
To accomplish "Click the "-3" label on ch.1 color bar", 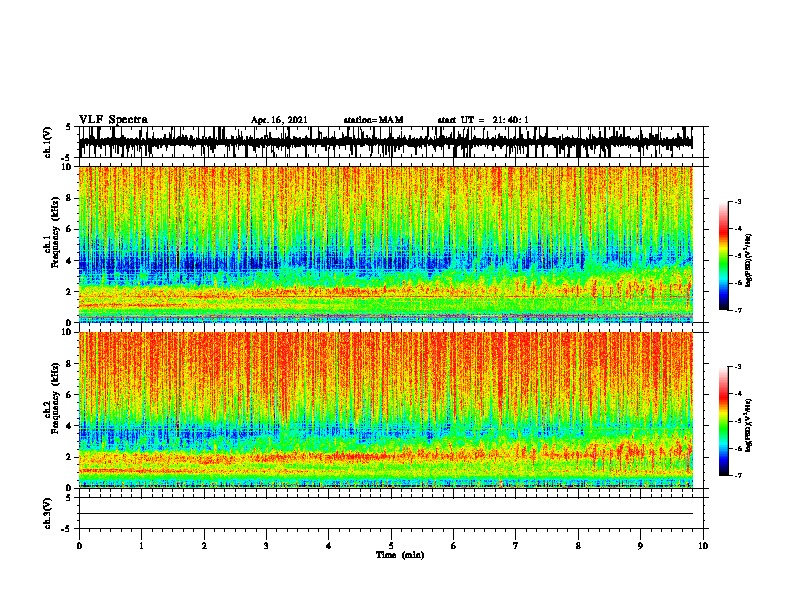I will (737, 202).
